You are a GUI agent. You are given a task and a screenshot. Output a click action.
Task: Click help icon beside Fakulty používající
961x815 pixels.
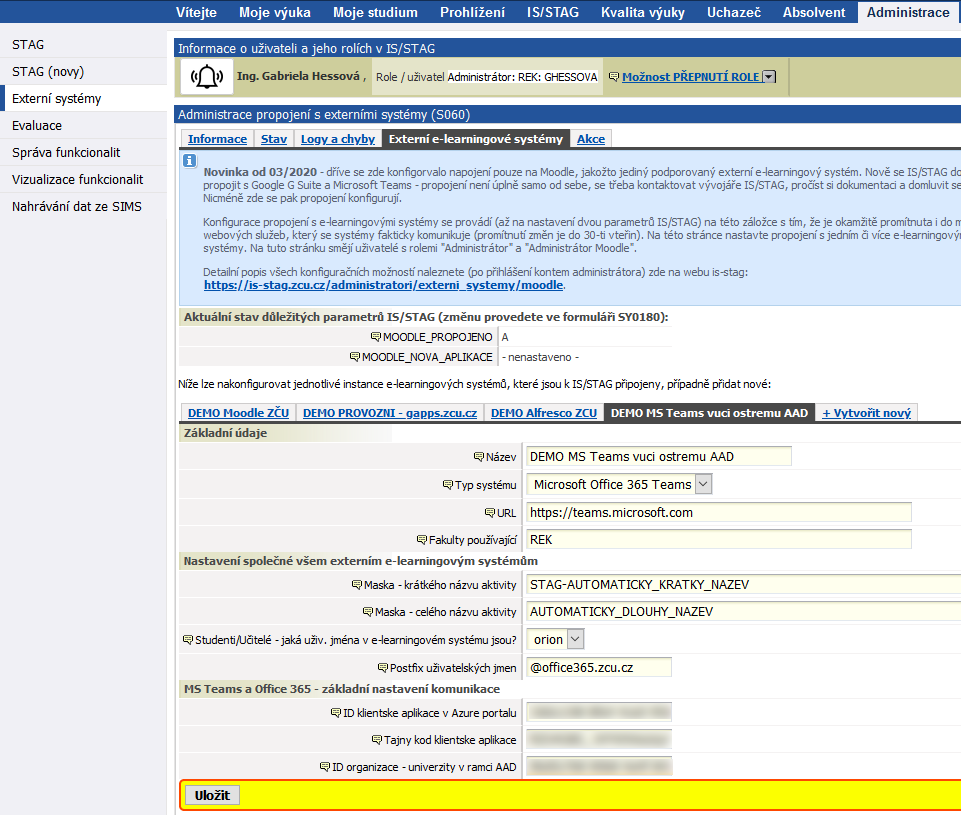point(422,539)
